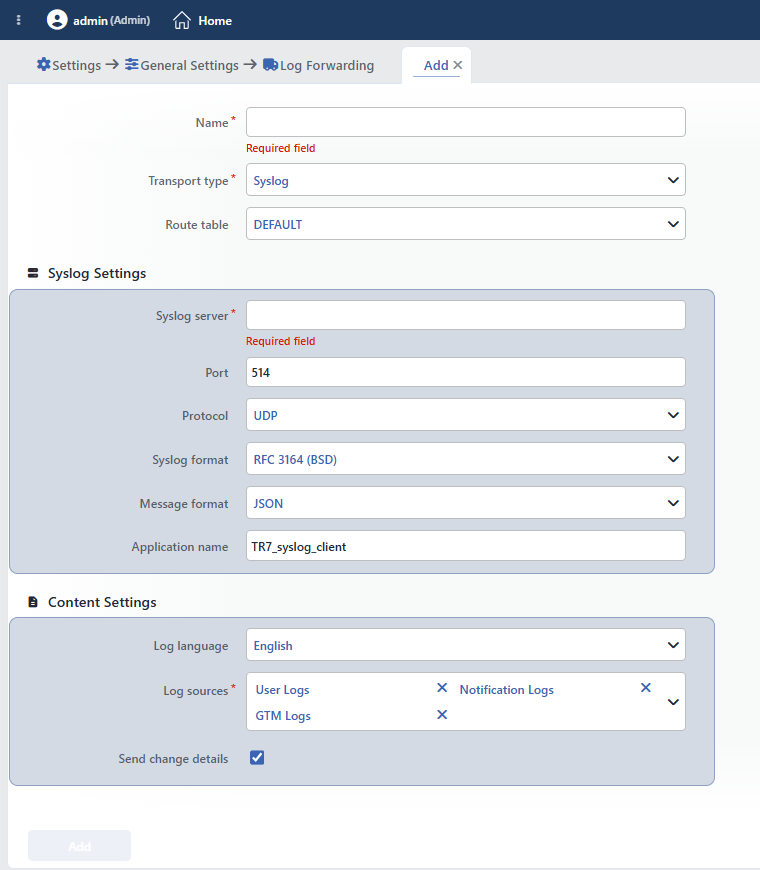Open the Message format dropdown showing JSON
The height and width of the screenshot is (870, 760).
tap(465, 503)
